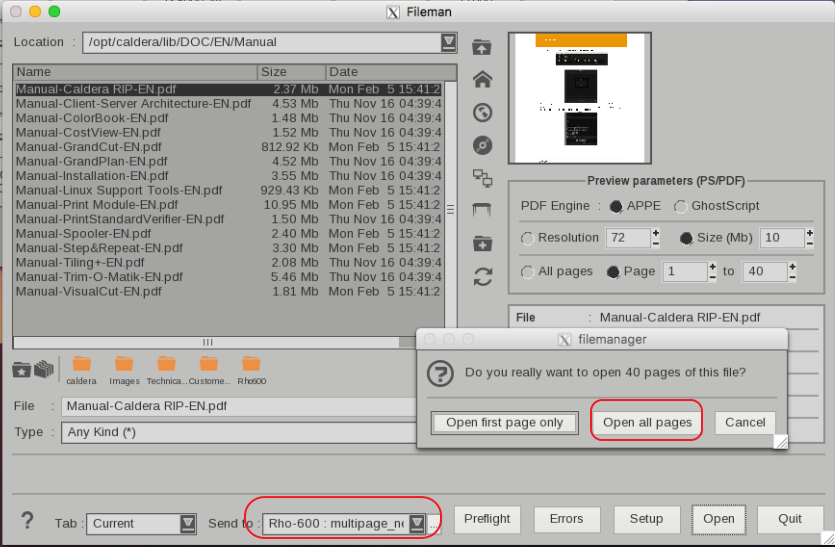Click the end page number field
The height and width of the screenshot is (547, 835).
[x=765, y=272]
